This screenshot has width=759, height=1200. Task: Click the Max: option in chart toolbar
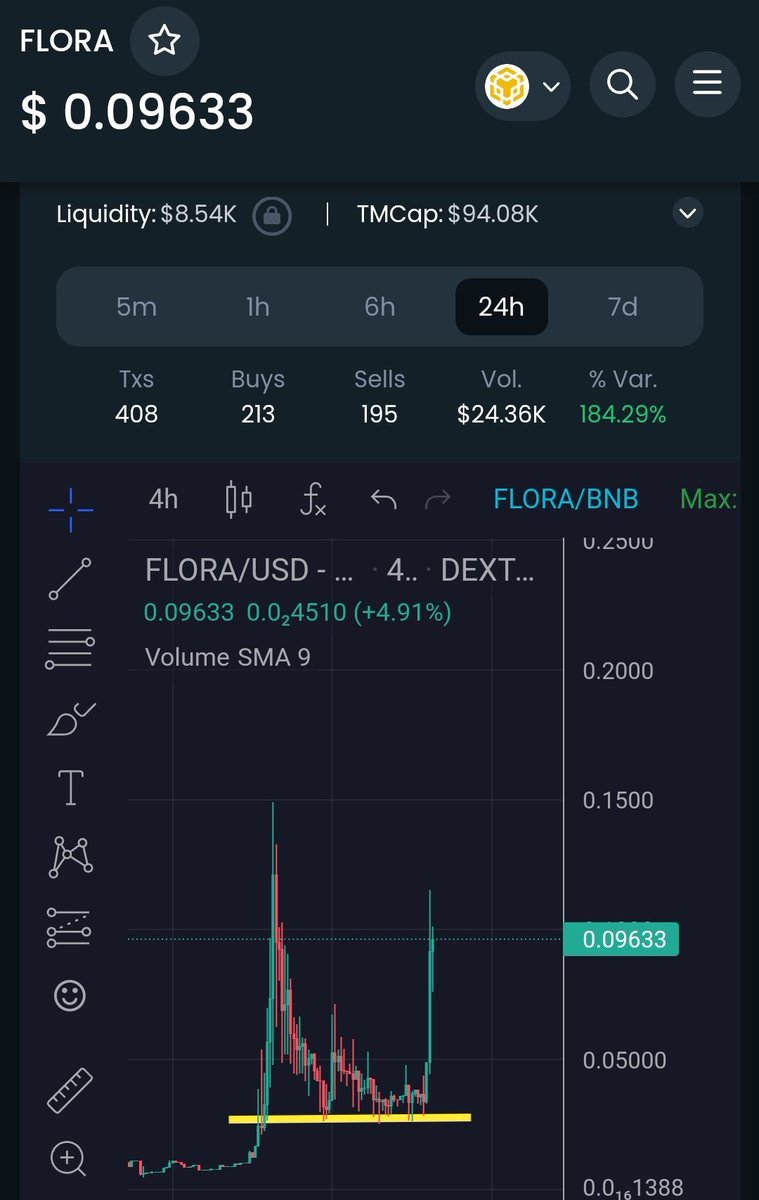coord(708,498)
